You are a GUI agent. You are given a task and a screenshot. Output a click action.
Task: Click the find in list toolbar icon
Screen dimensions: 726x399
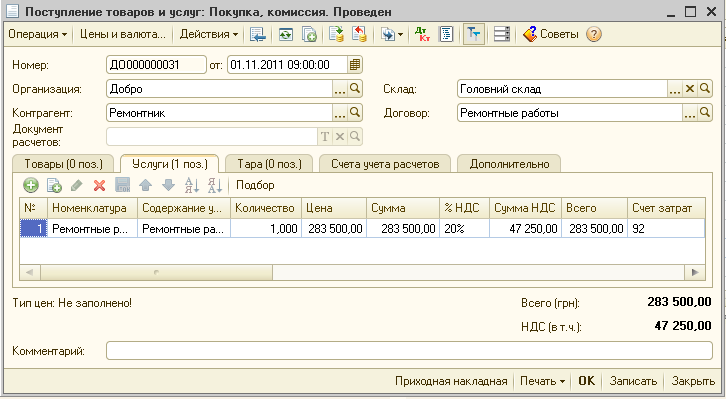click(x=257, y=34)
